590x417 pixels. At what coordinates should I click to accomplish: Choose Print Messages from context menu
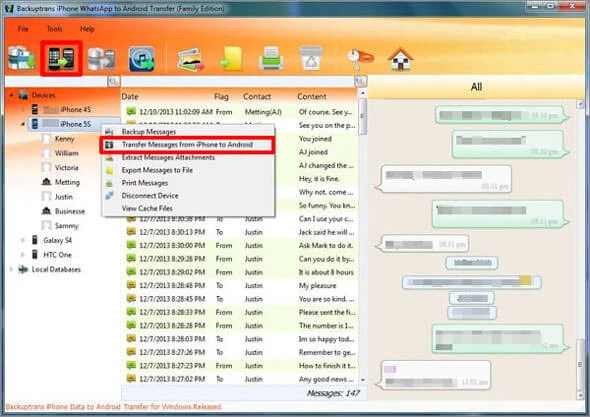(188, 183)
